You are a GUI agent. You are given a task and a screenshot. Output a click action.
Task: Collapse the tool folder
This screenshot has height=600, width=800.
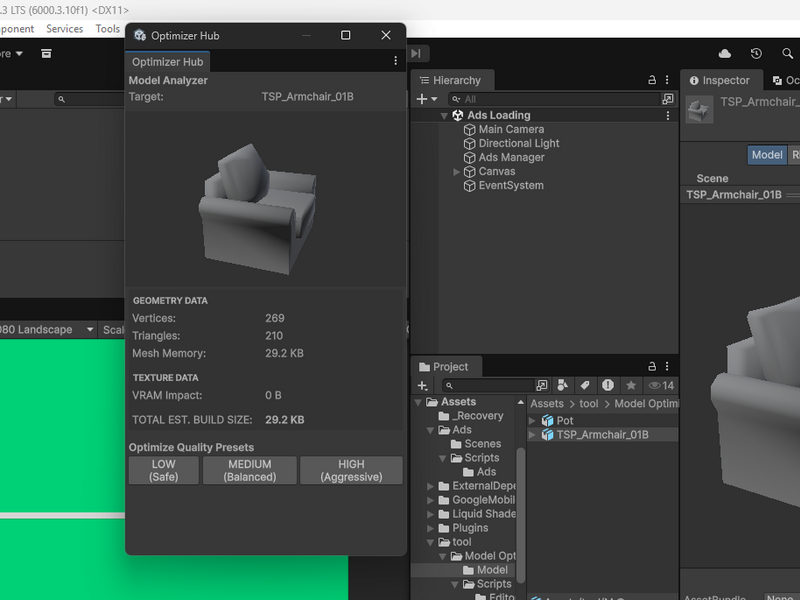pyautogui.click(x=430, y=542)
